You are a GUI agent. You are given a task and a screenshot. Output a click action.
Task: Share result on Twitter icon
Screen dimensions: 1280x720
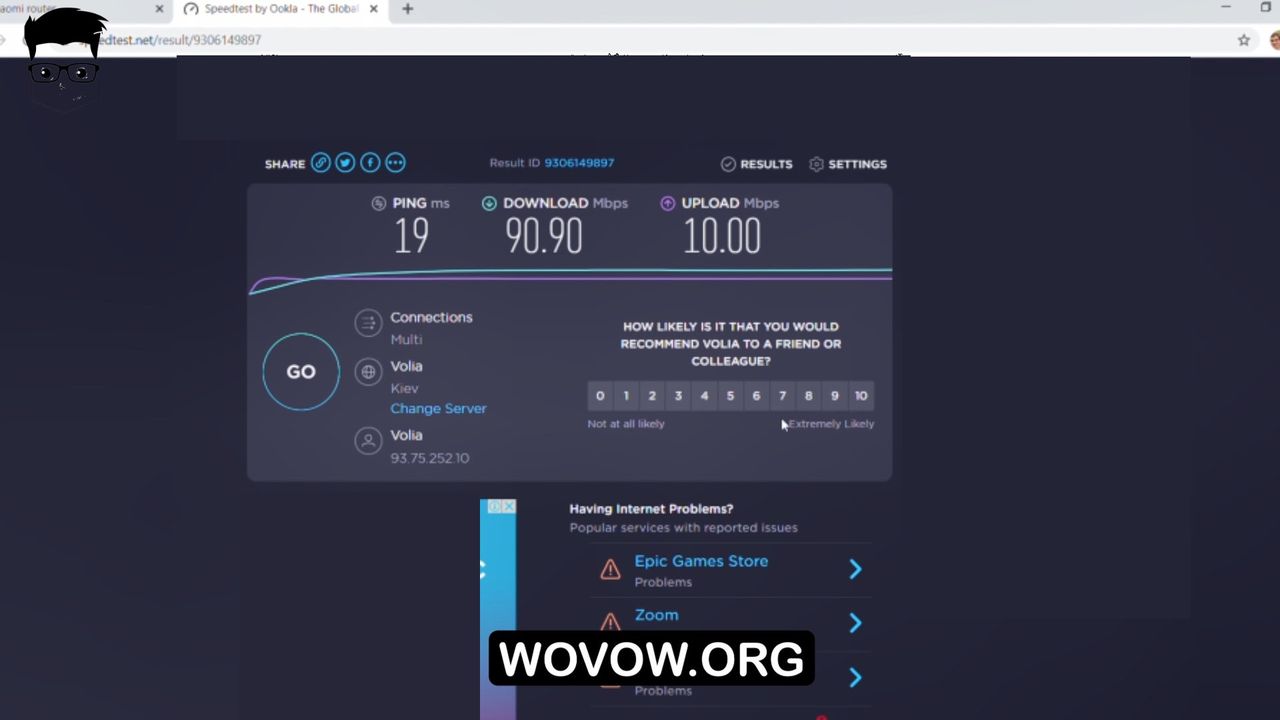(345, 163)
